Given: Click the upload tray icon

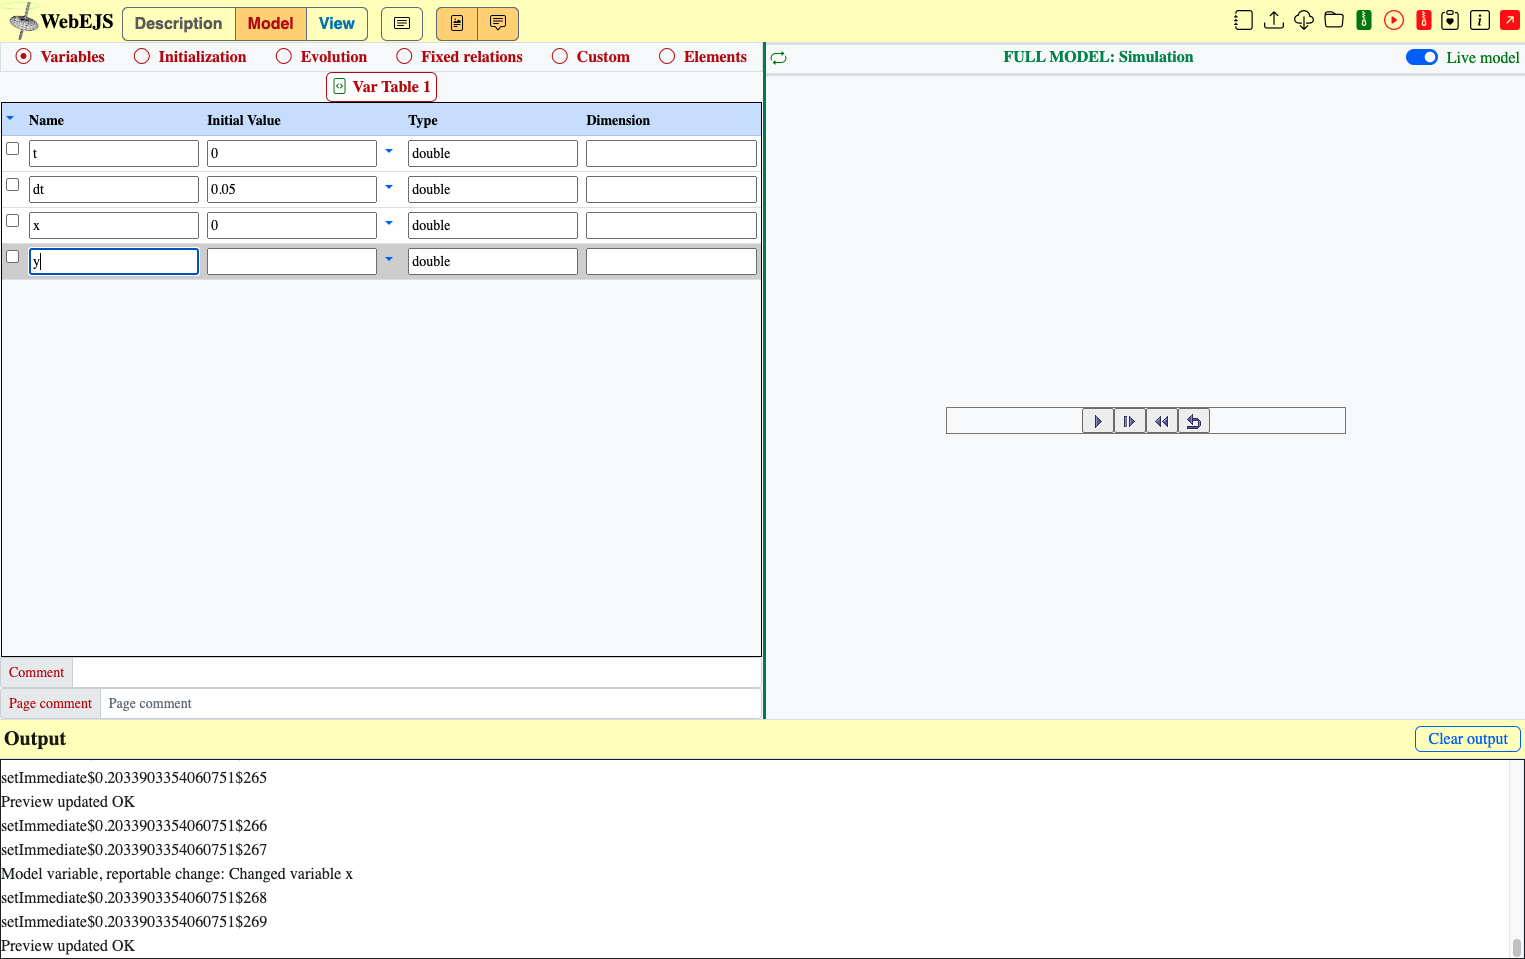Looking at the screenshot, I should 1274,20.
